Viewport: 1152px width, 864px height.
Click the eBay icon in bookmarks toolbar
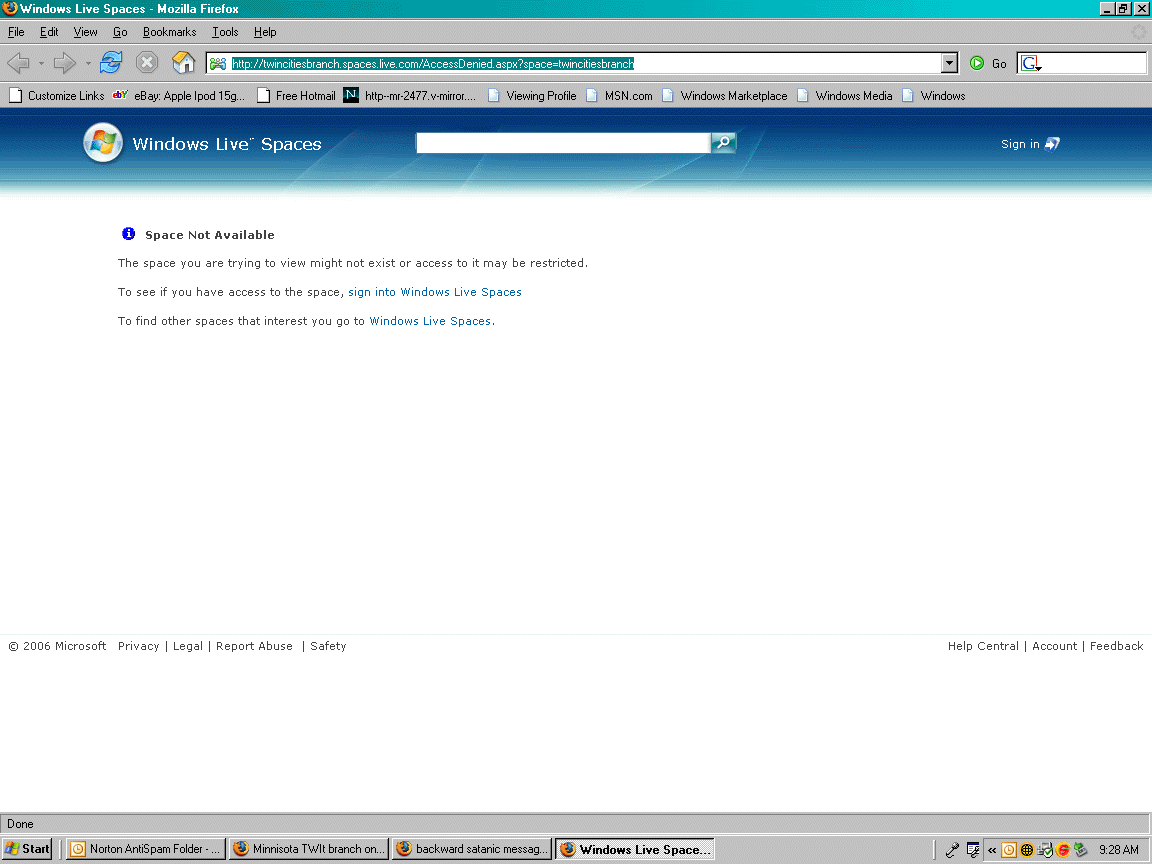120,95
